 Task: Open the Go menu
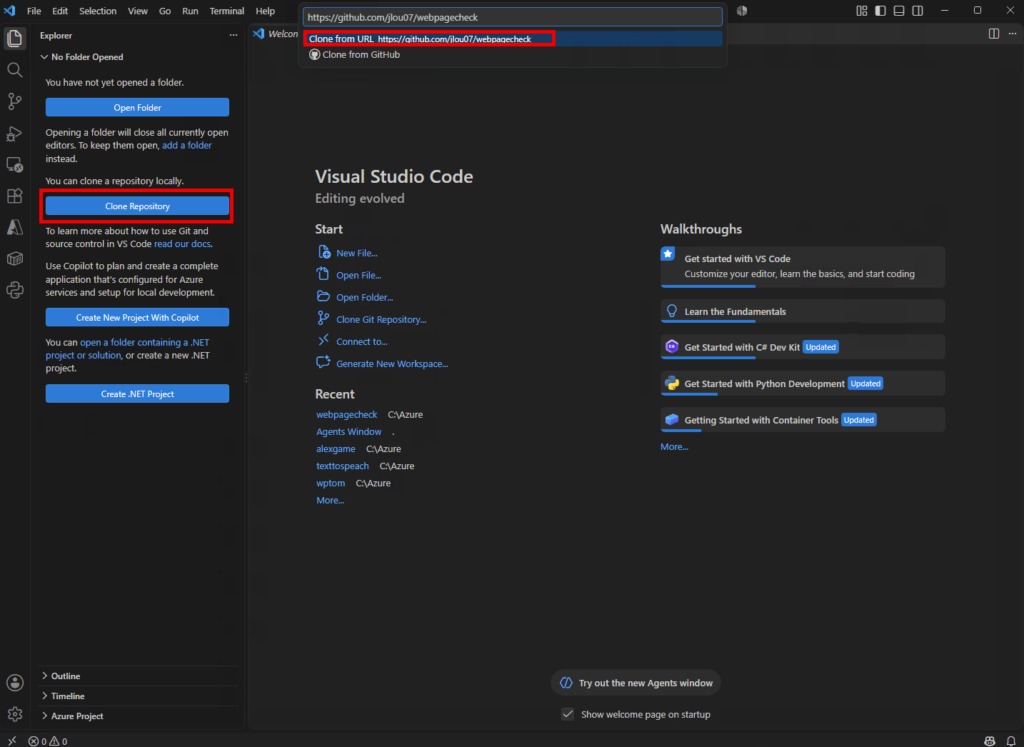click(165, 11)
